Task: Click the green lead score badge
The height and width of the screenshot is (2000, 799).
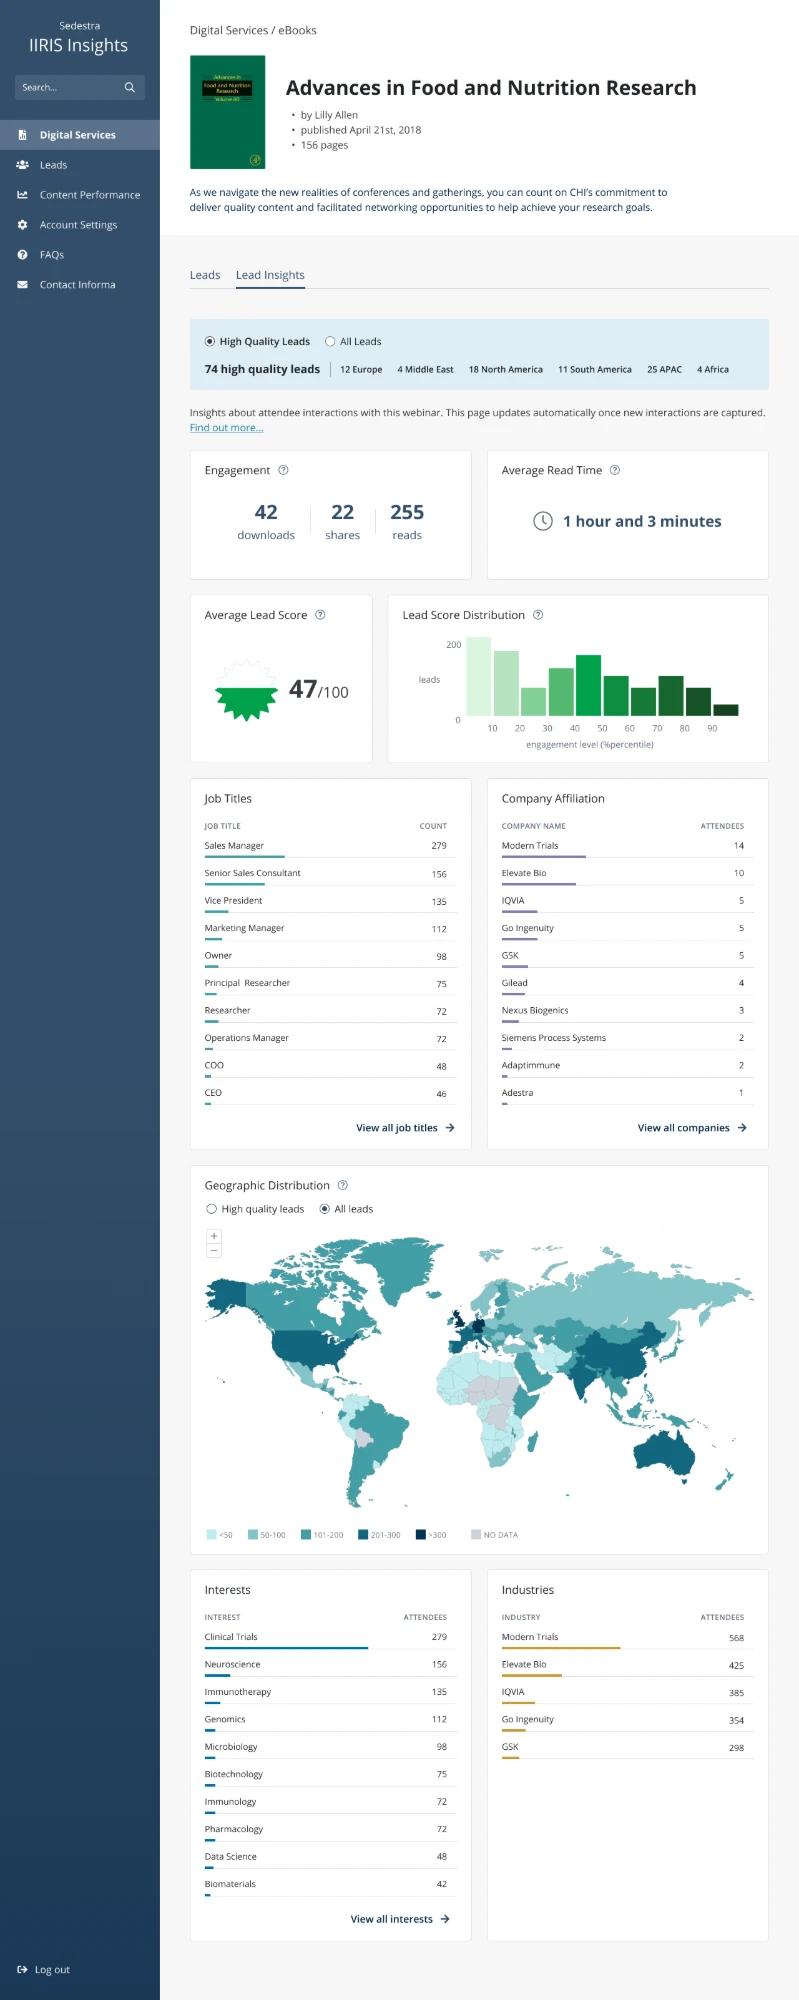Action: (x=246, y=690)
